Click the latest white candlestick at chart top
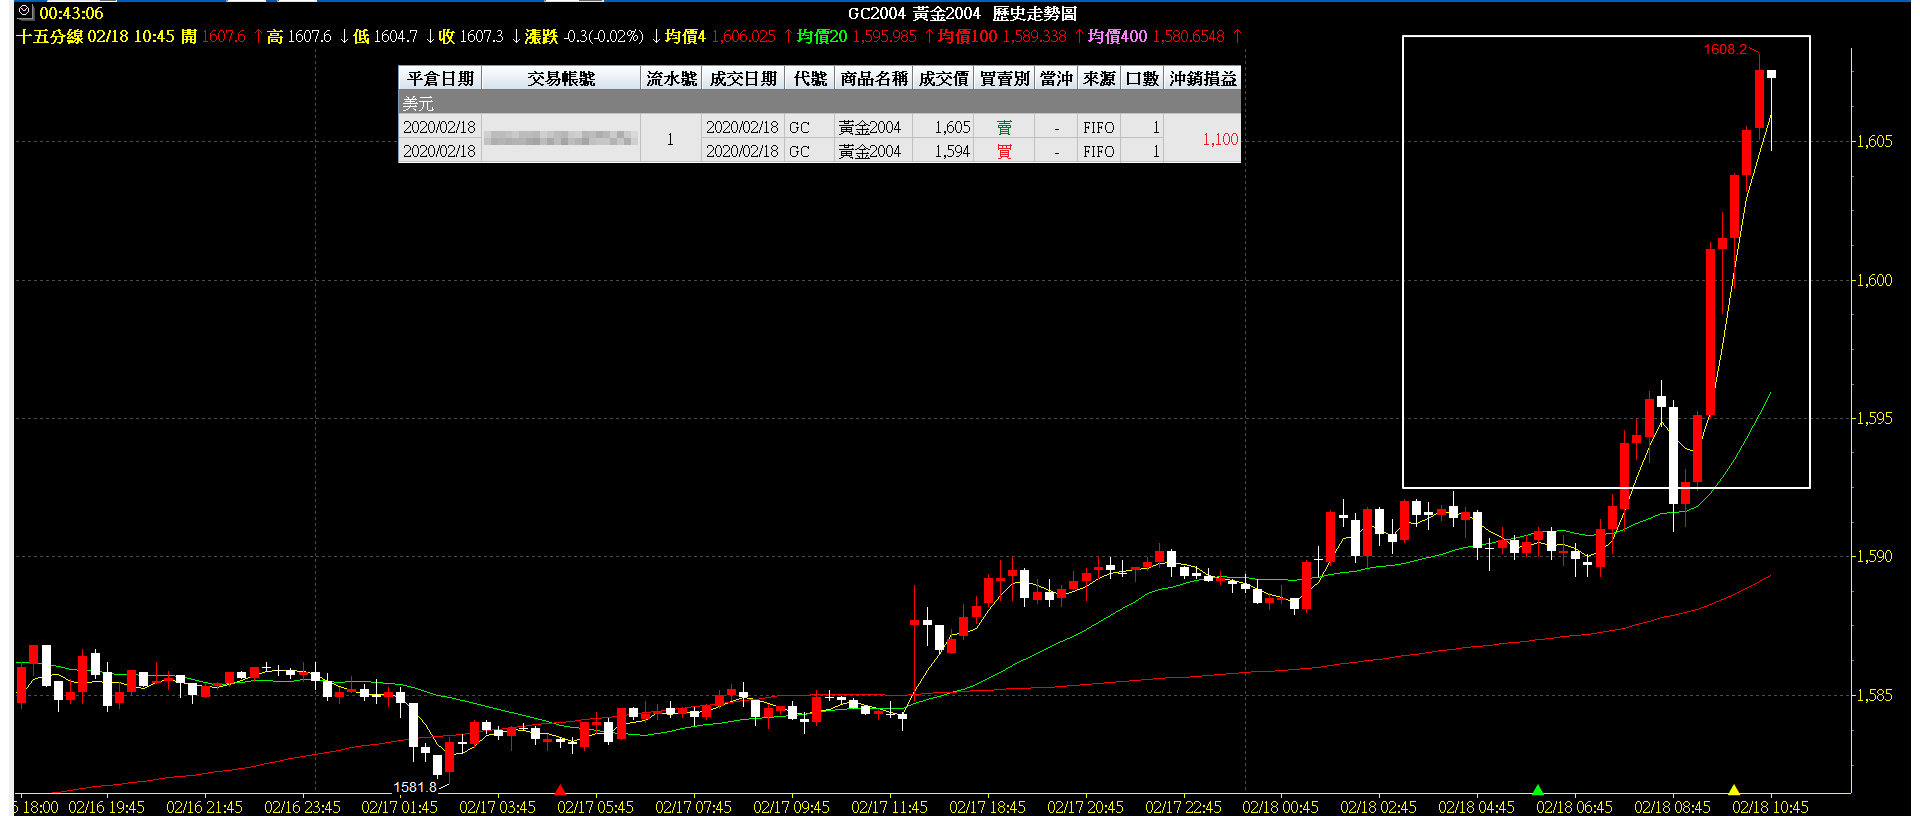Image resolution: width=1920 pixels, height=816 pixels. coord(1771,75)
